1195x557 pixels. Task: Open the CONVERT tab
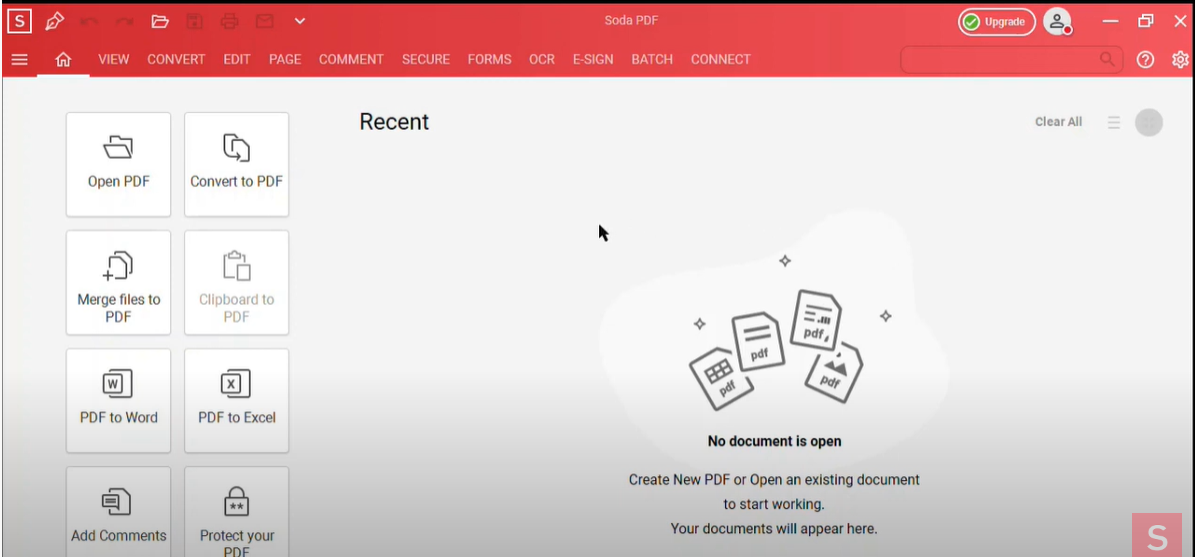click(x=176, y=59)
